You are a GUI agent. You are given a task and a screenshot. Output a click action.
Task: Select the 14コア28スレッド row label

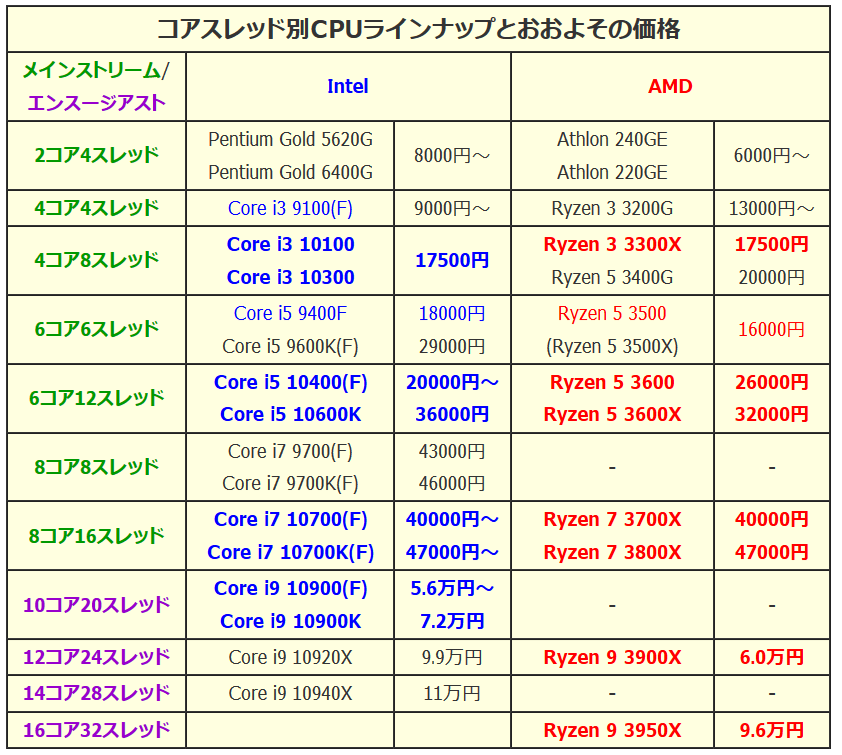(97, 693)
